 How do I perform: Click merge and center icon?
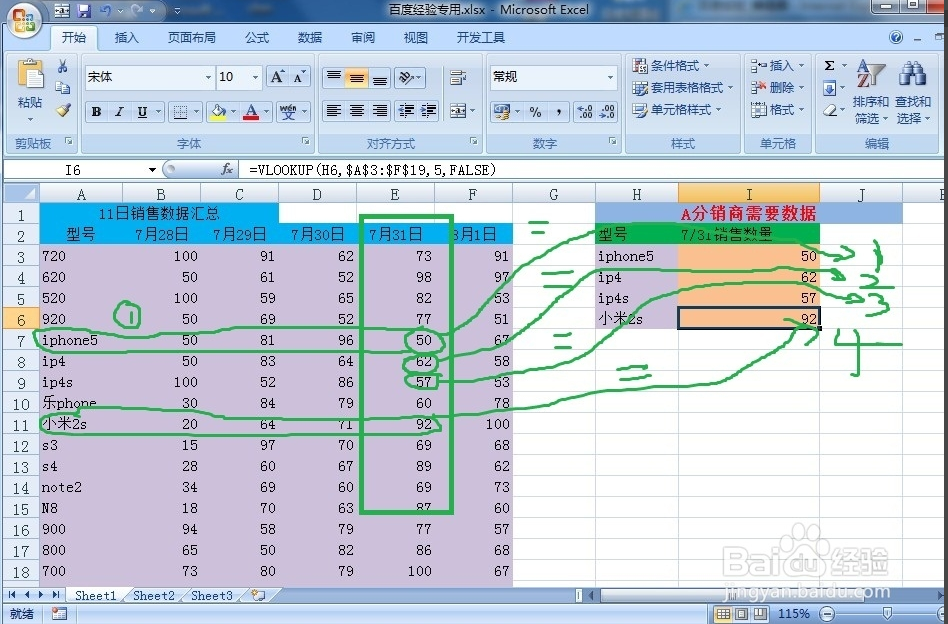pyautogui.click(x=458, y=111)
